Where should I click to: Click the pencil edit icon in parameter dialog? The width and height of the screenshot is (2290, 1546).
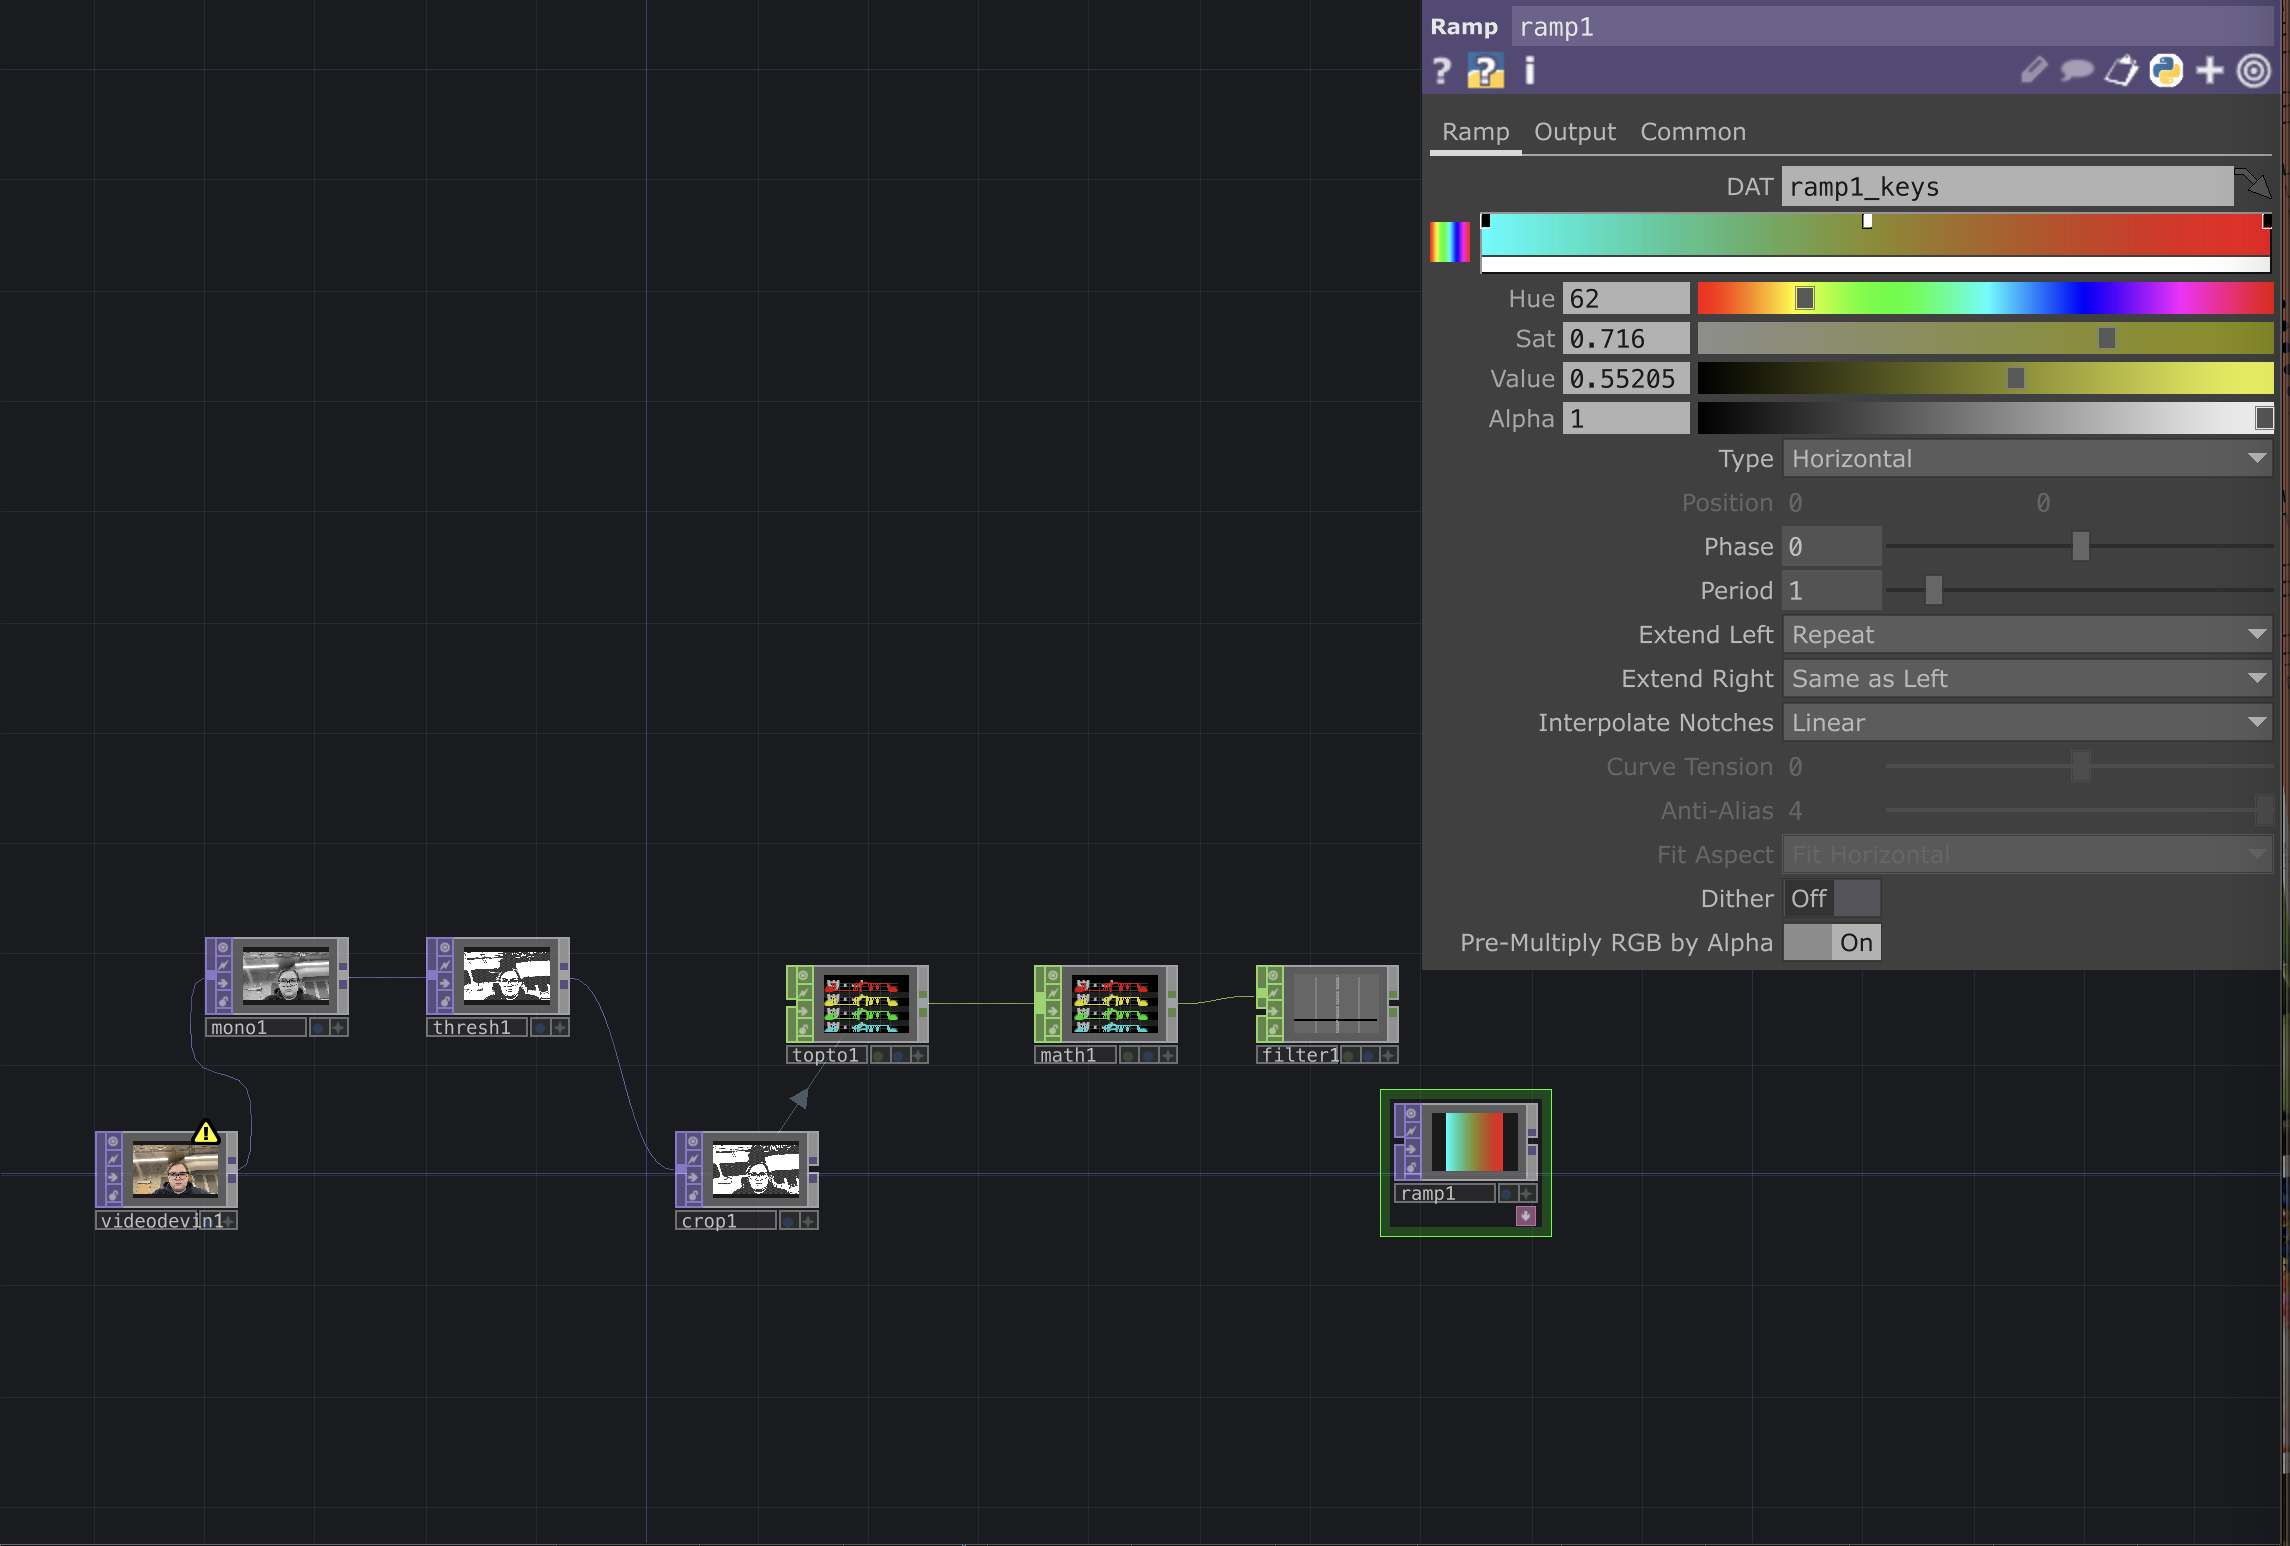click(x=2034, y=70)
